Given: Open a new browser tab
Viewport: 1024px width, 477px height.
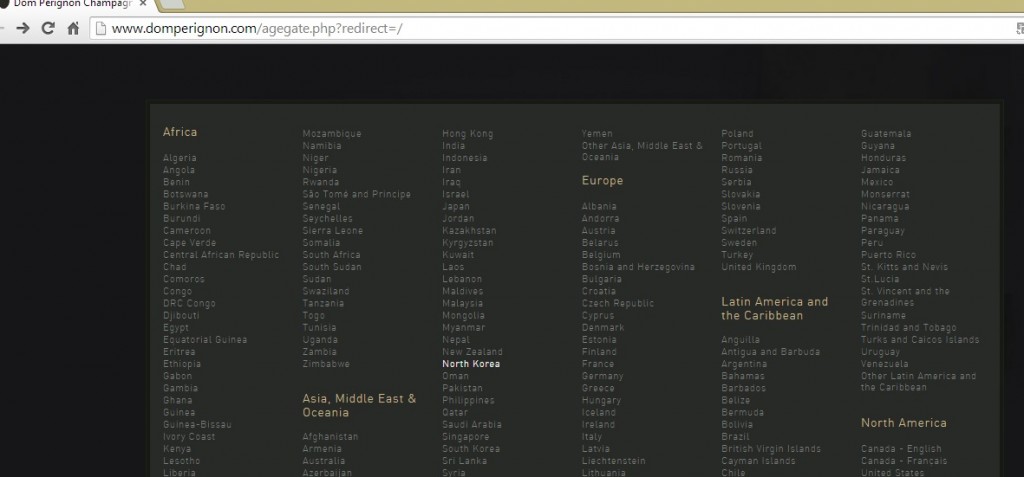Looking at the screenshot, I should (x=171, y=4).
